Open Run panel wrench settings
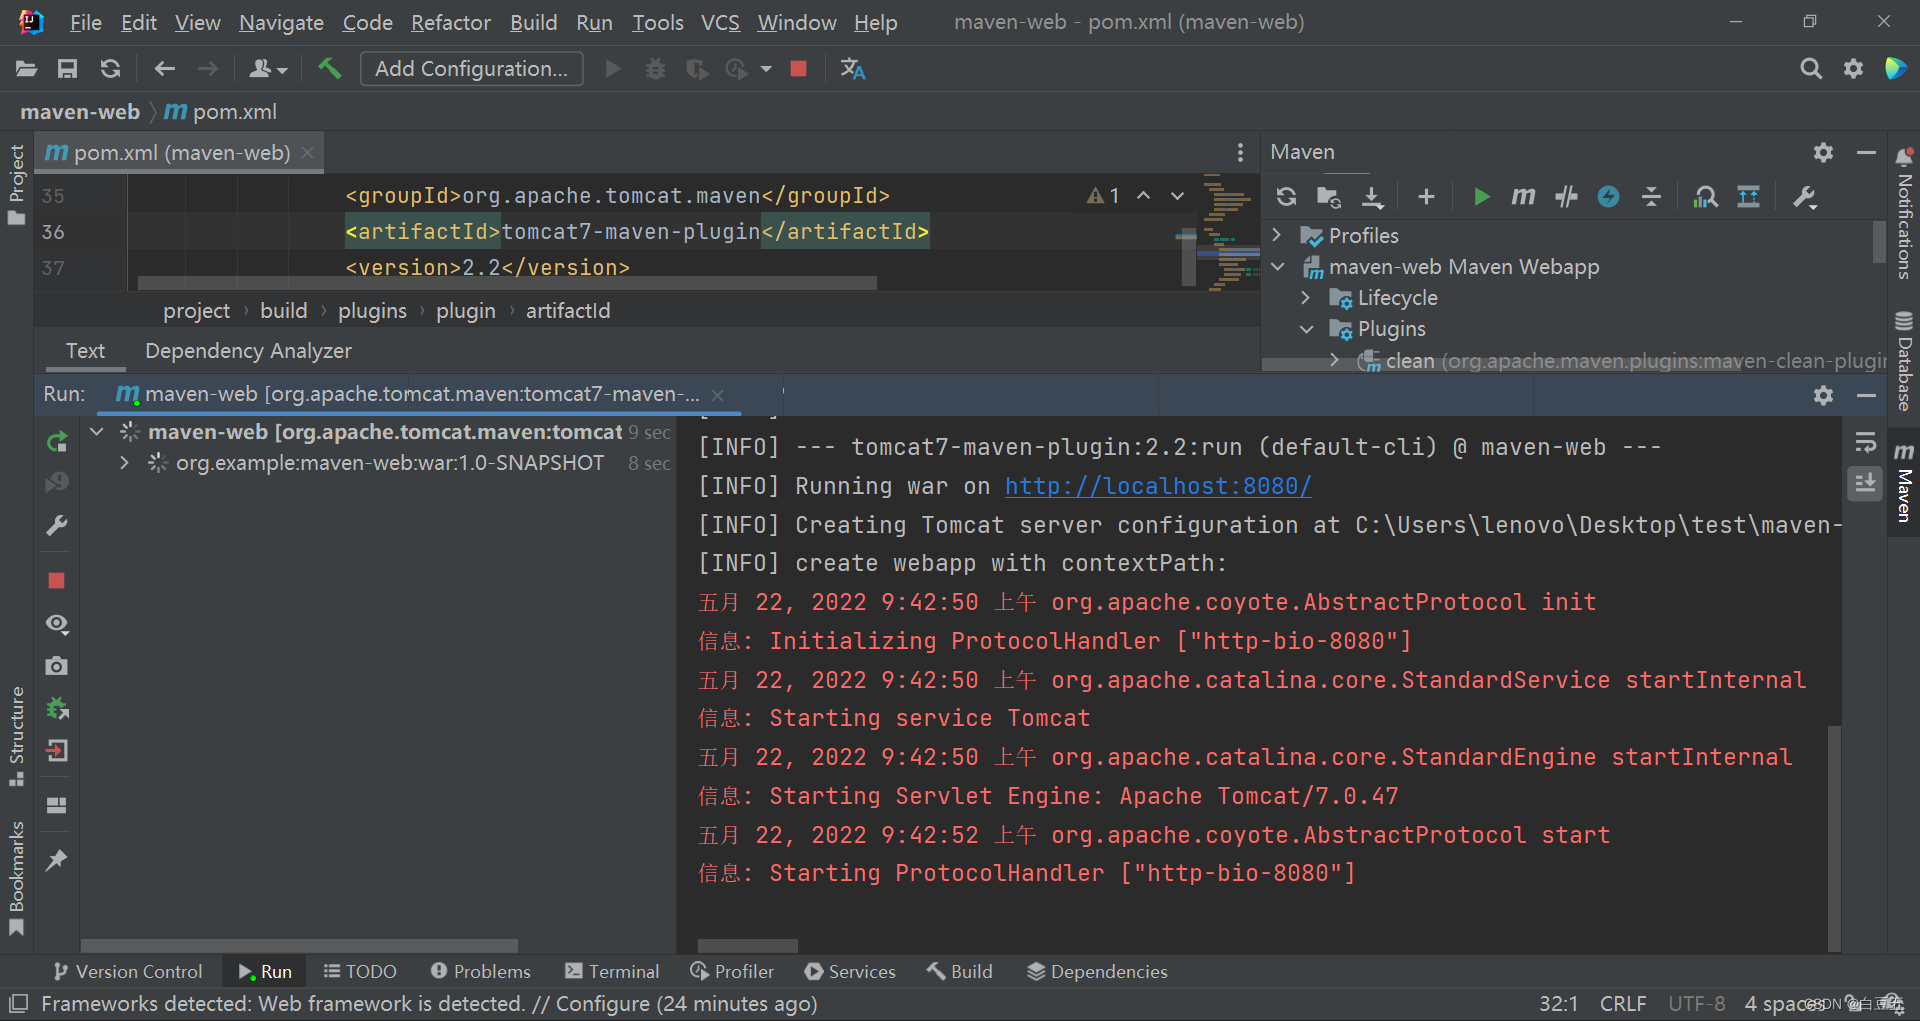The image size is (1920, 1021). [57, 525]
